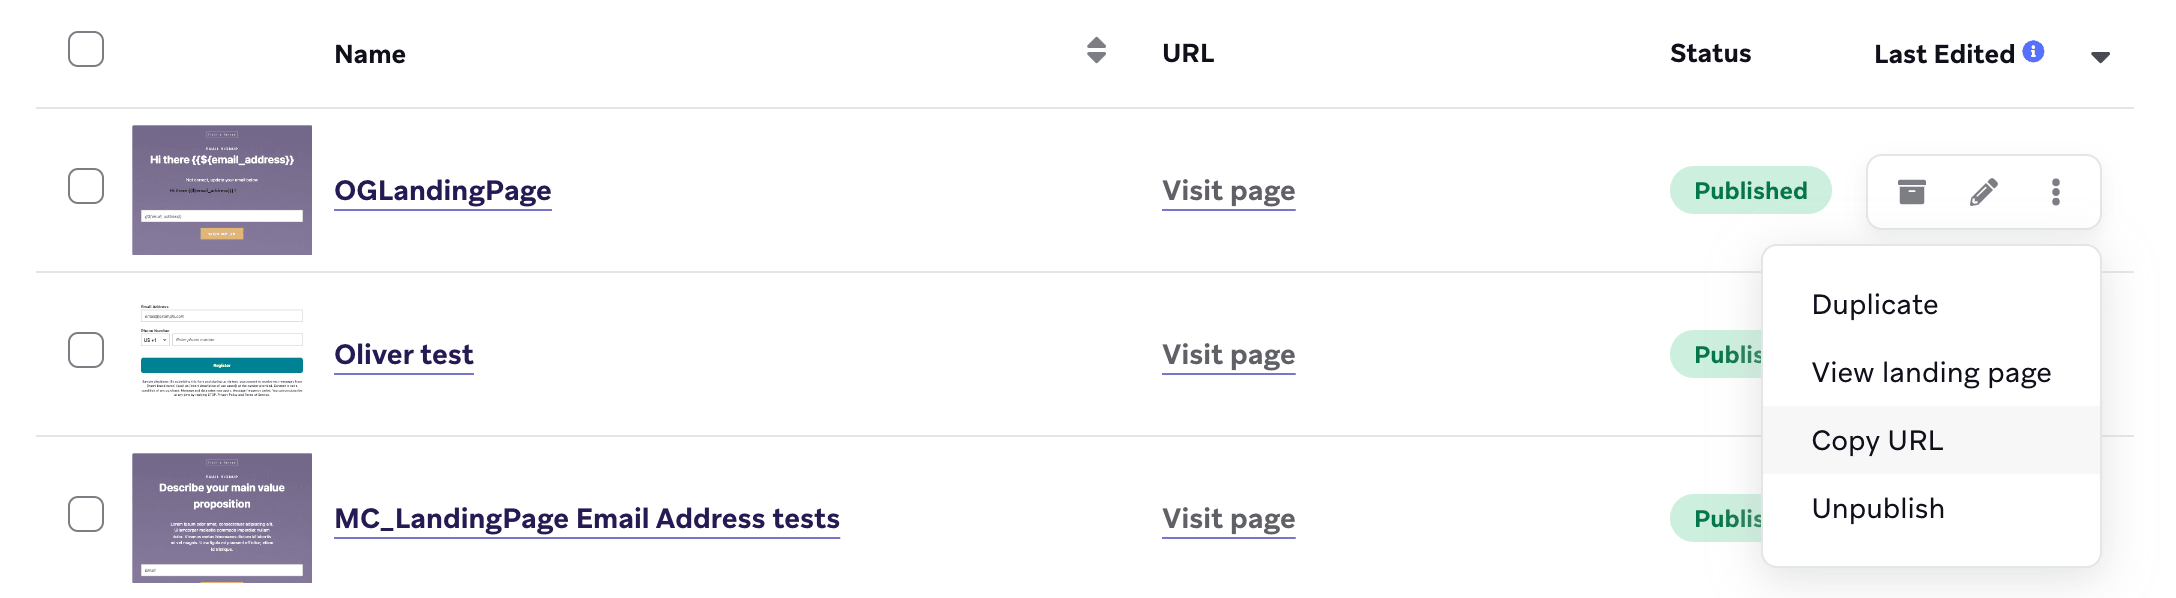2176x598 pixels.
Task: Tick the MC_LandingPage Email Address tests checkbox
Action: coord(86,514)
